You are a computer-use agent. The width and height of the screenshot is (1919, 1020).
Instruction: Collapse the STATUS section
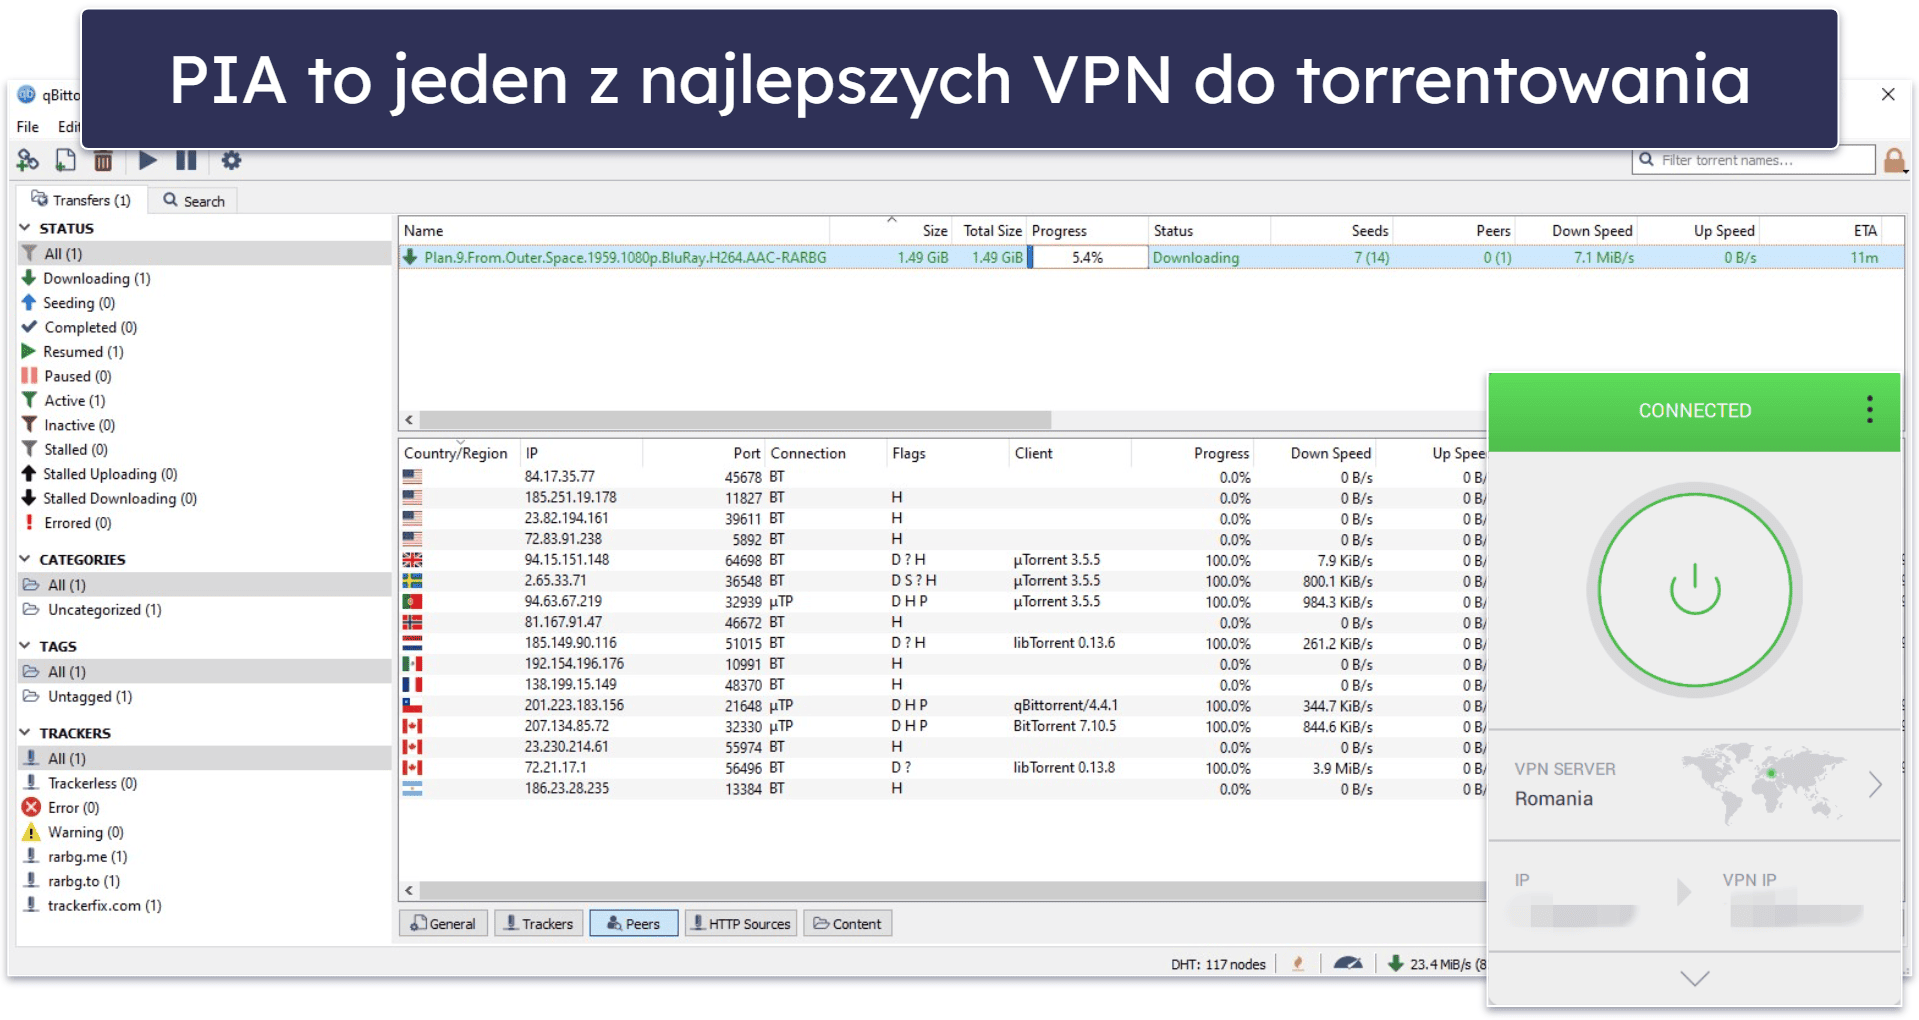point(25,228)
